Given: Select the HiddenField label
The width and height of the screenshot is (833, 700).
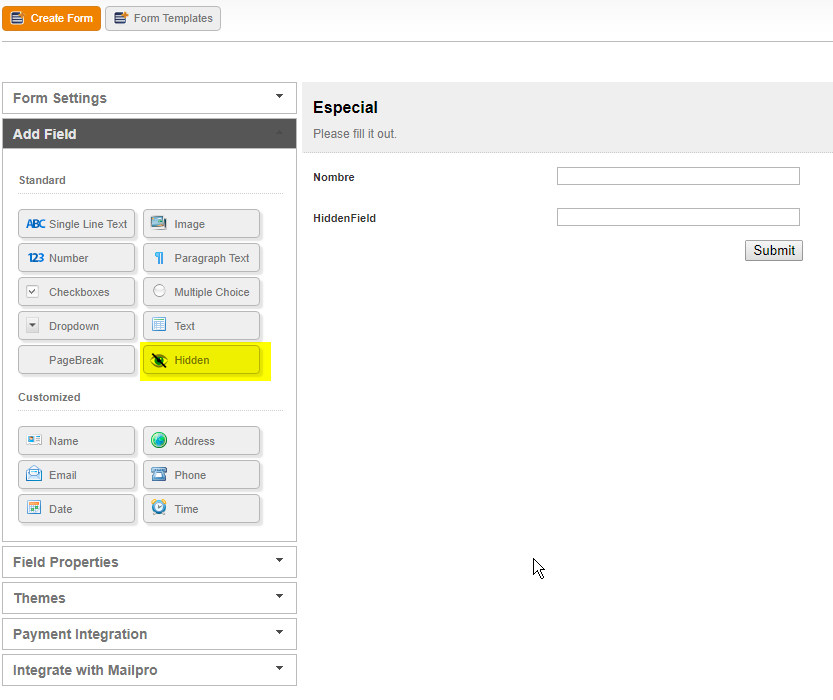Looking at the screenshot, I should tap(344, 218).
